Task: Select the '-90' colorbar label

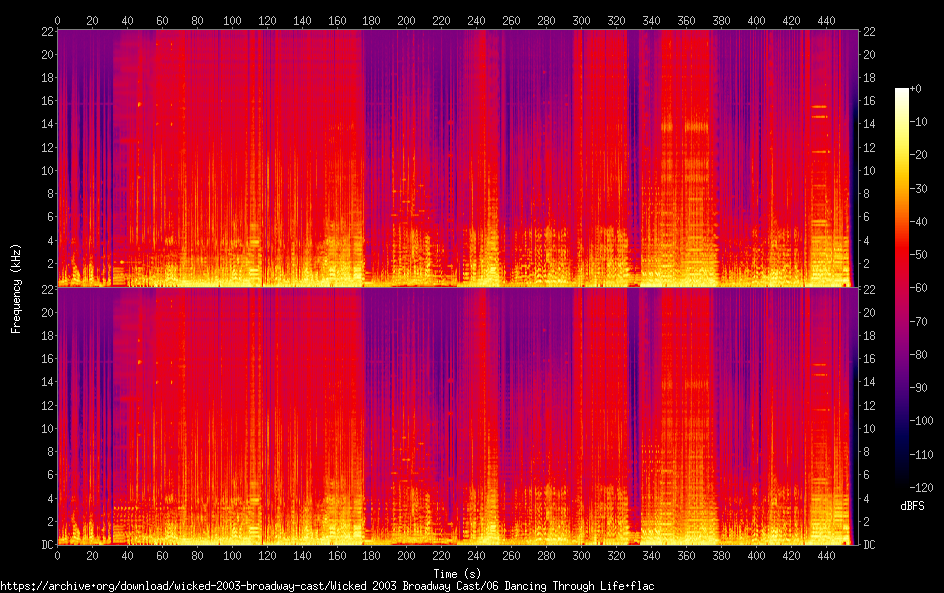Action: point(918,388)
